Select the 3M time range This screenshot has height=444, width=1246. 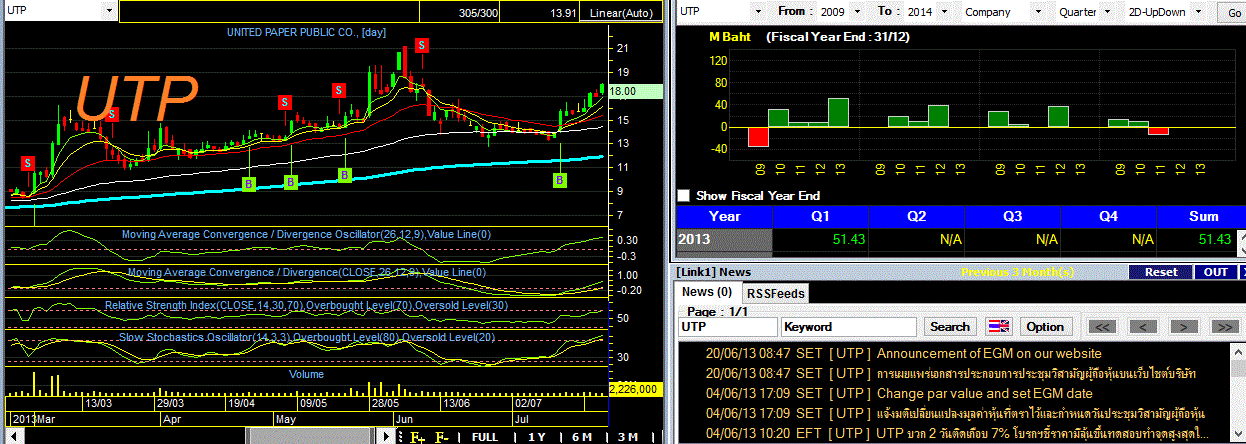pyautogui.click(x=627, y=437)
